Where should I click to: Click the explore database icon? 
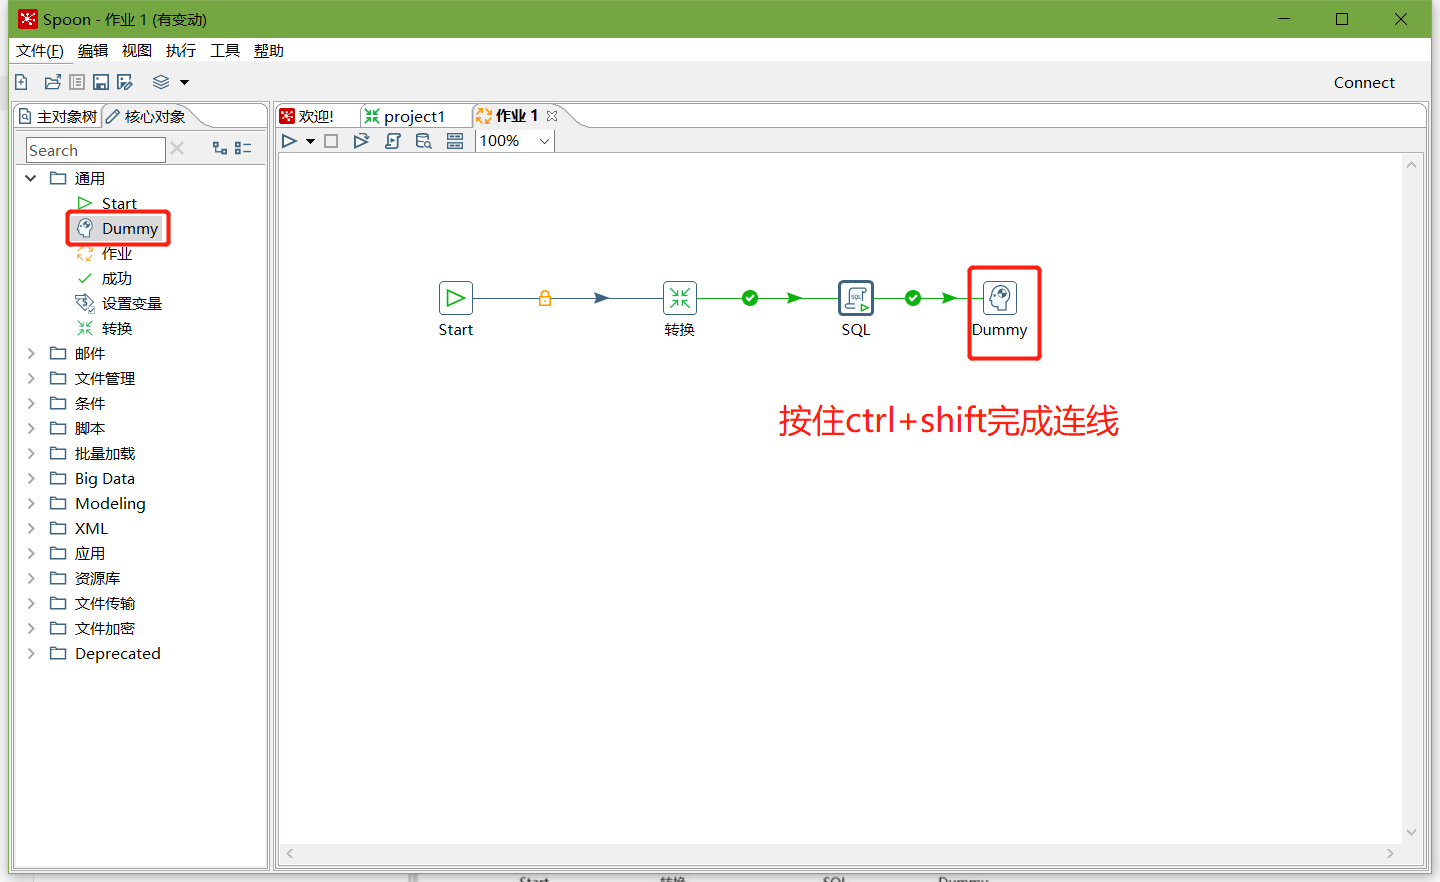pyautogui.click(x=424, y=141)
